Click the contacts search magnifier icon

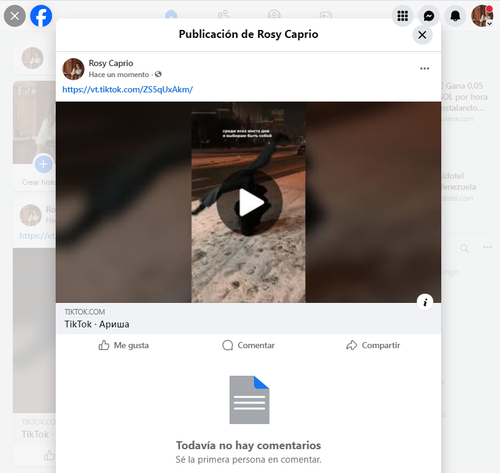[464, 248]
